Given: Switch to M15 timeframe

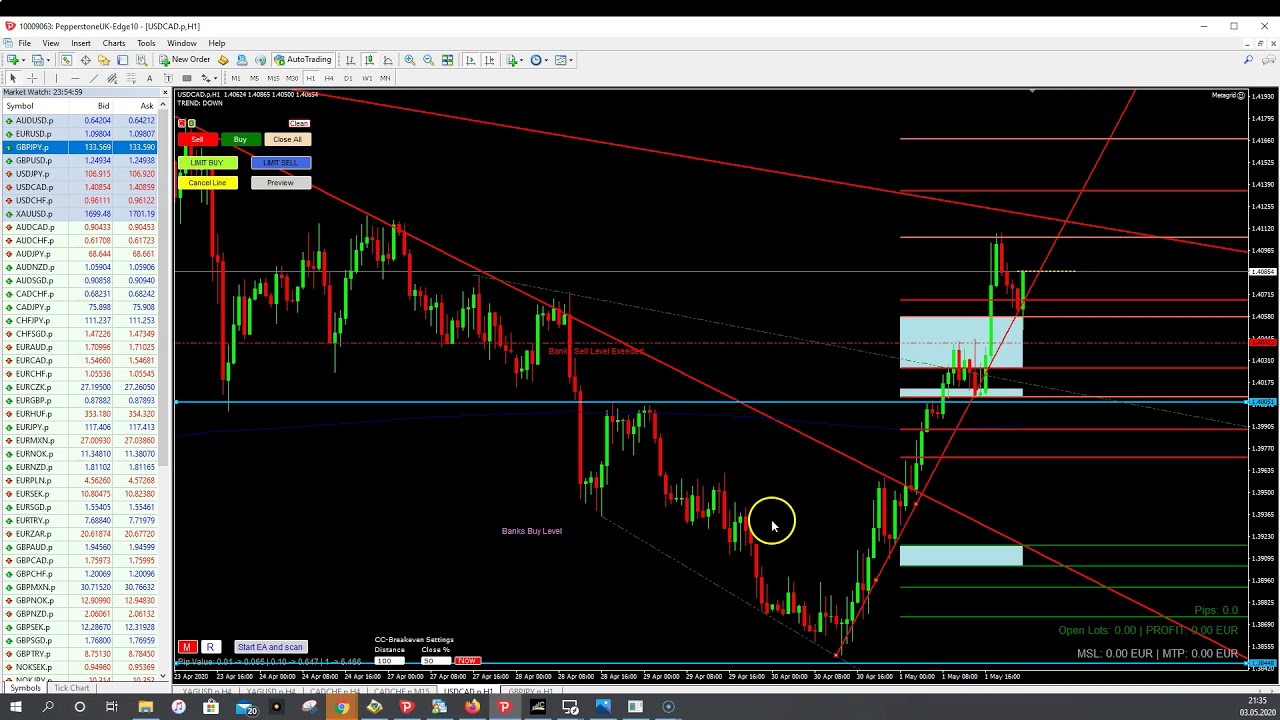Looking at the screenshot, I should pos(273,78).
